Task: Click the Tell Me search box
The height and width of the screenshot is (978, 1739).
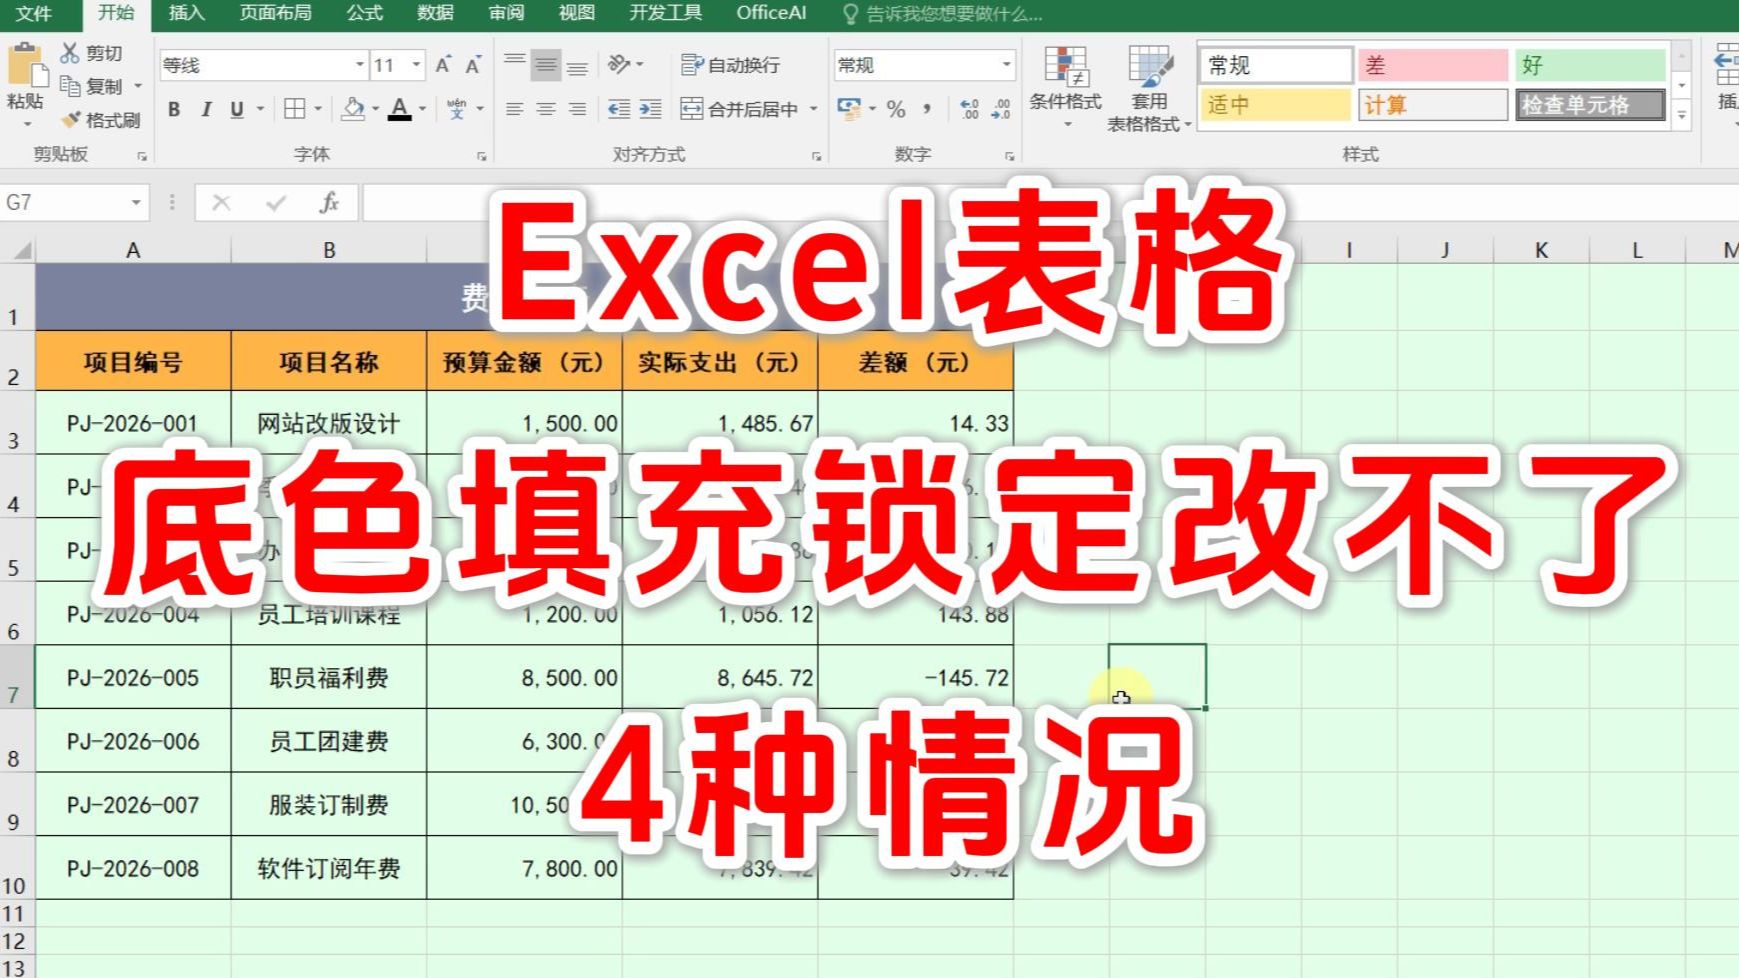Action: click(x=942, y=14)
